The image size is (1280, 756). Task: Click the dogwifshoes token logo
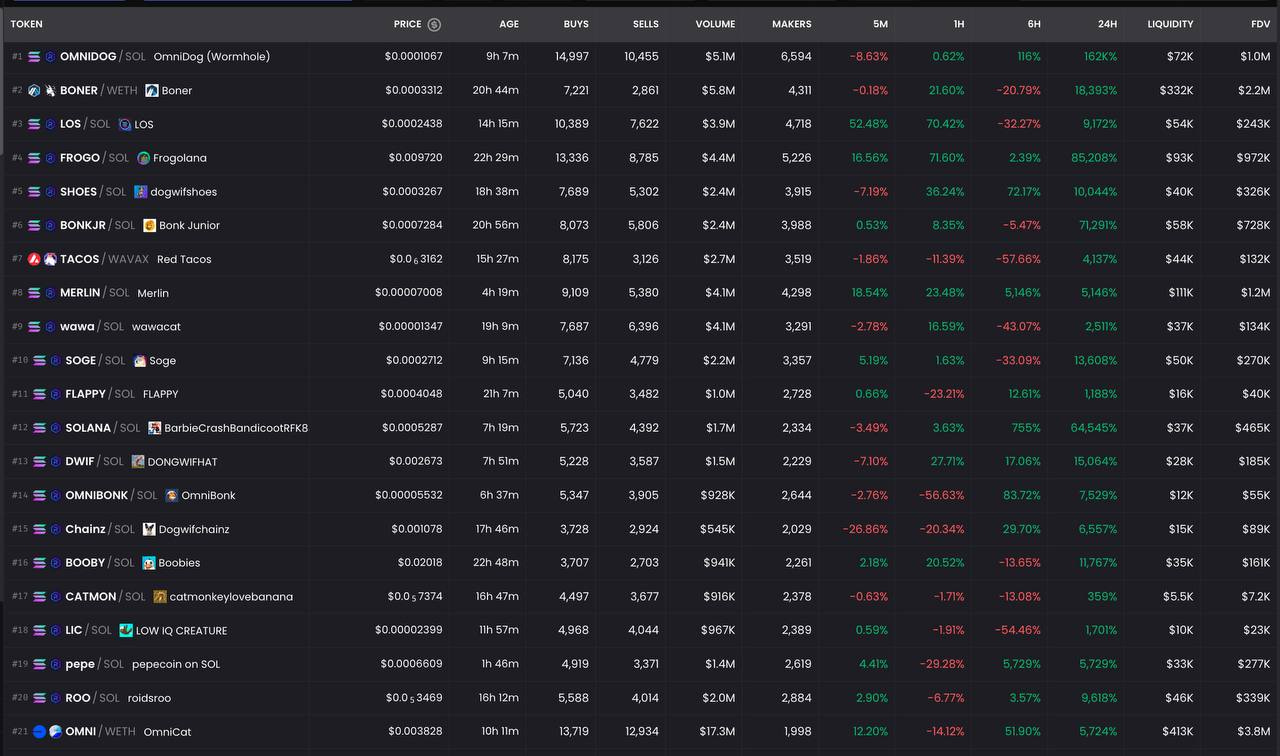(141, 192)
